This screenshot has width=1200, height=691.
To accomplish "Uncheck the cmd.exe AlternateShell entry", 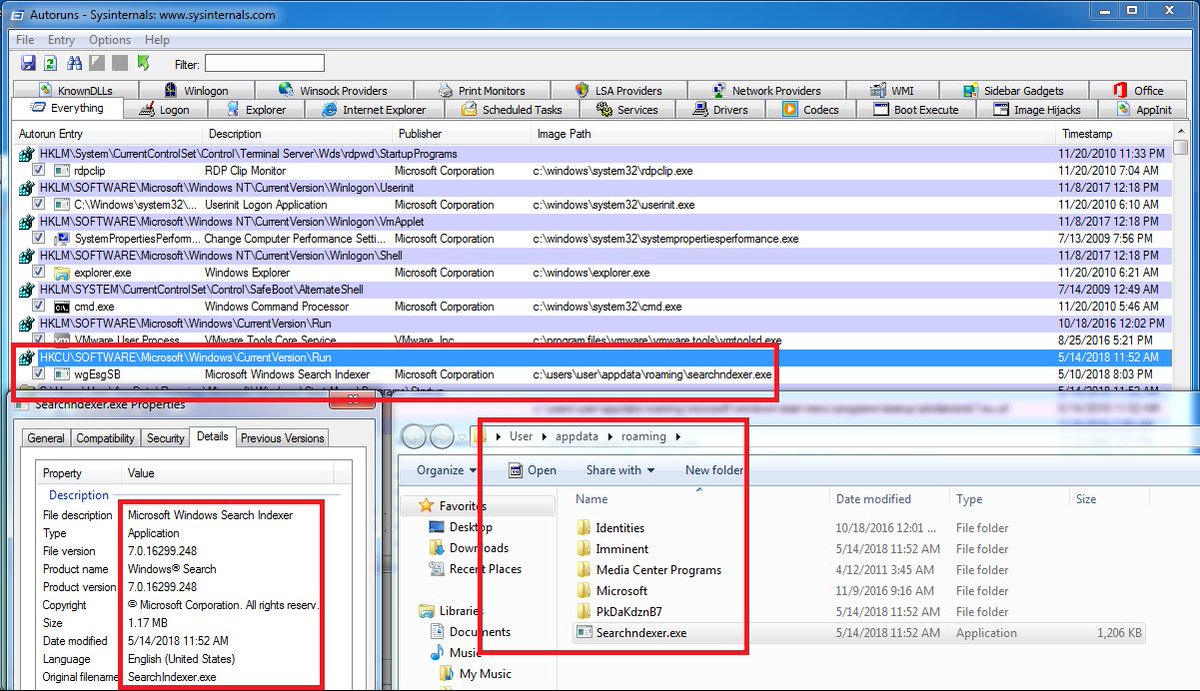I will tap(39, 307).
